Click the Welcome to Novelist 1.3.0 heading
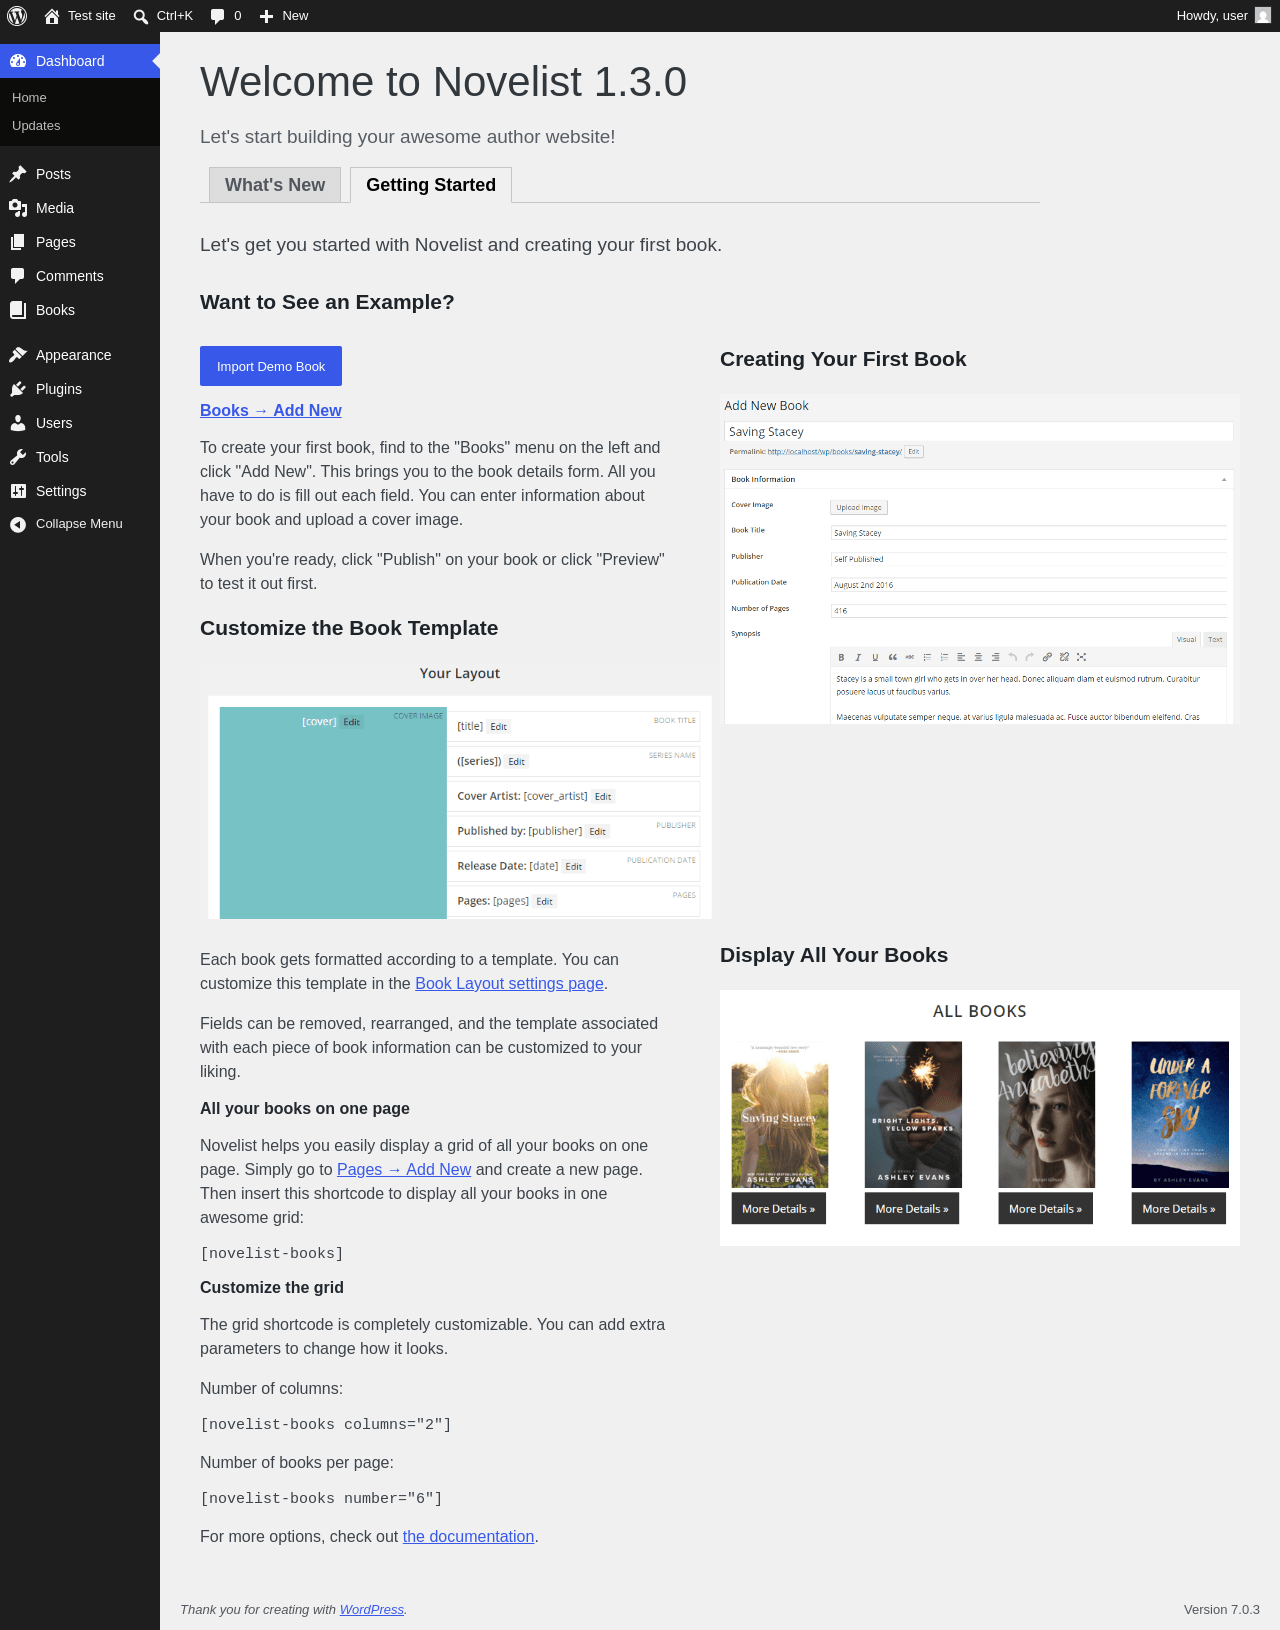The image size is (1280, 1630). [x=443, y=82]
